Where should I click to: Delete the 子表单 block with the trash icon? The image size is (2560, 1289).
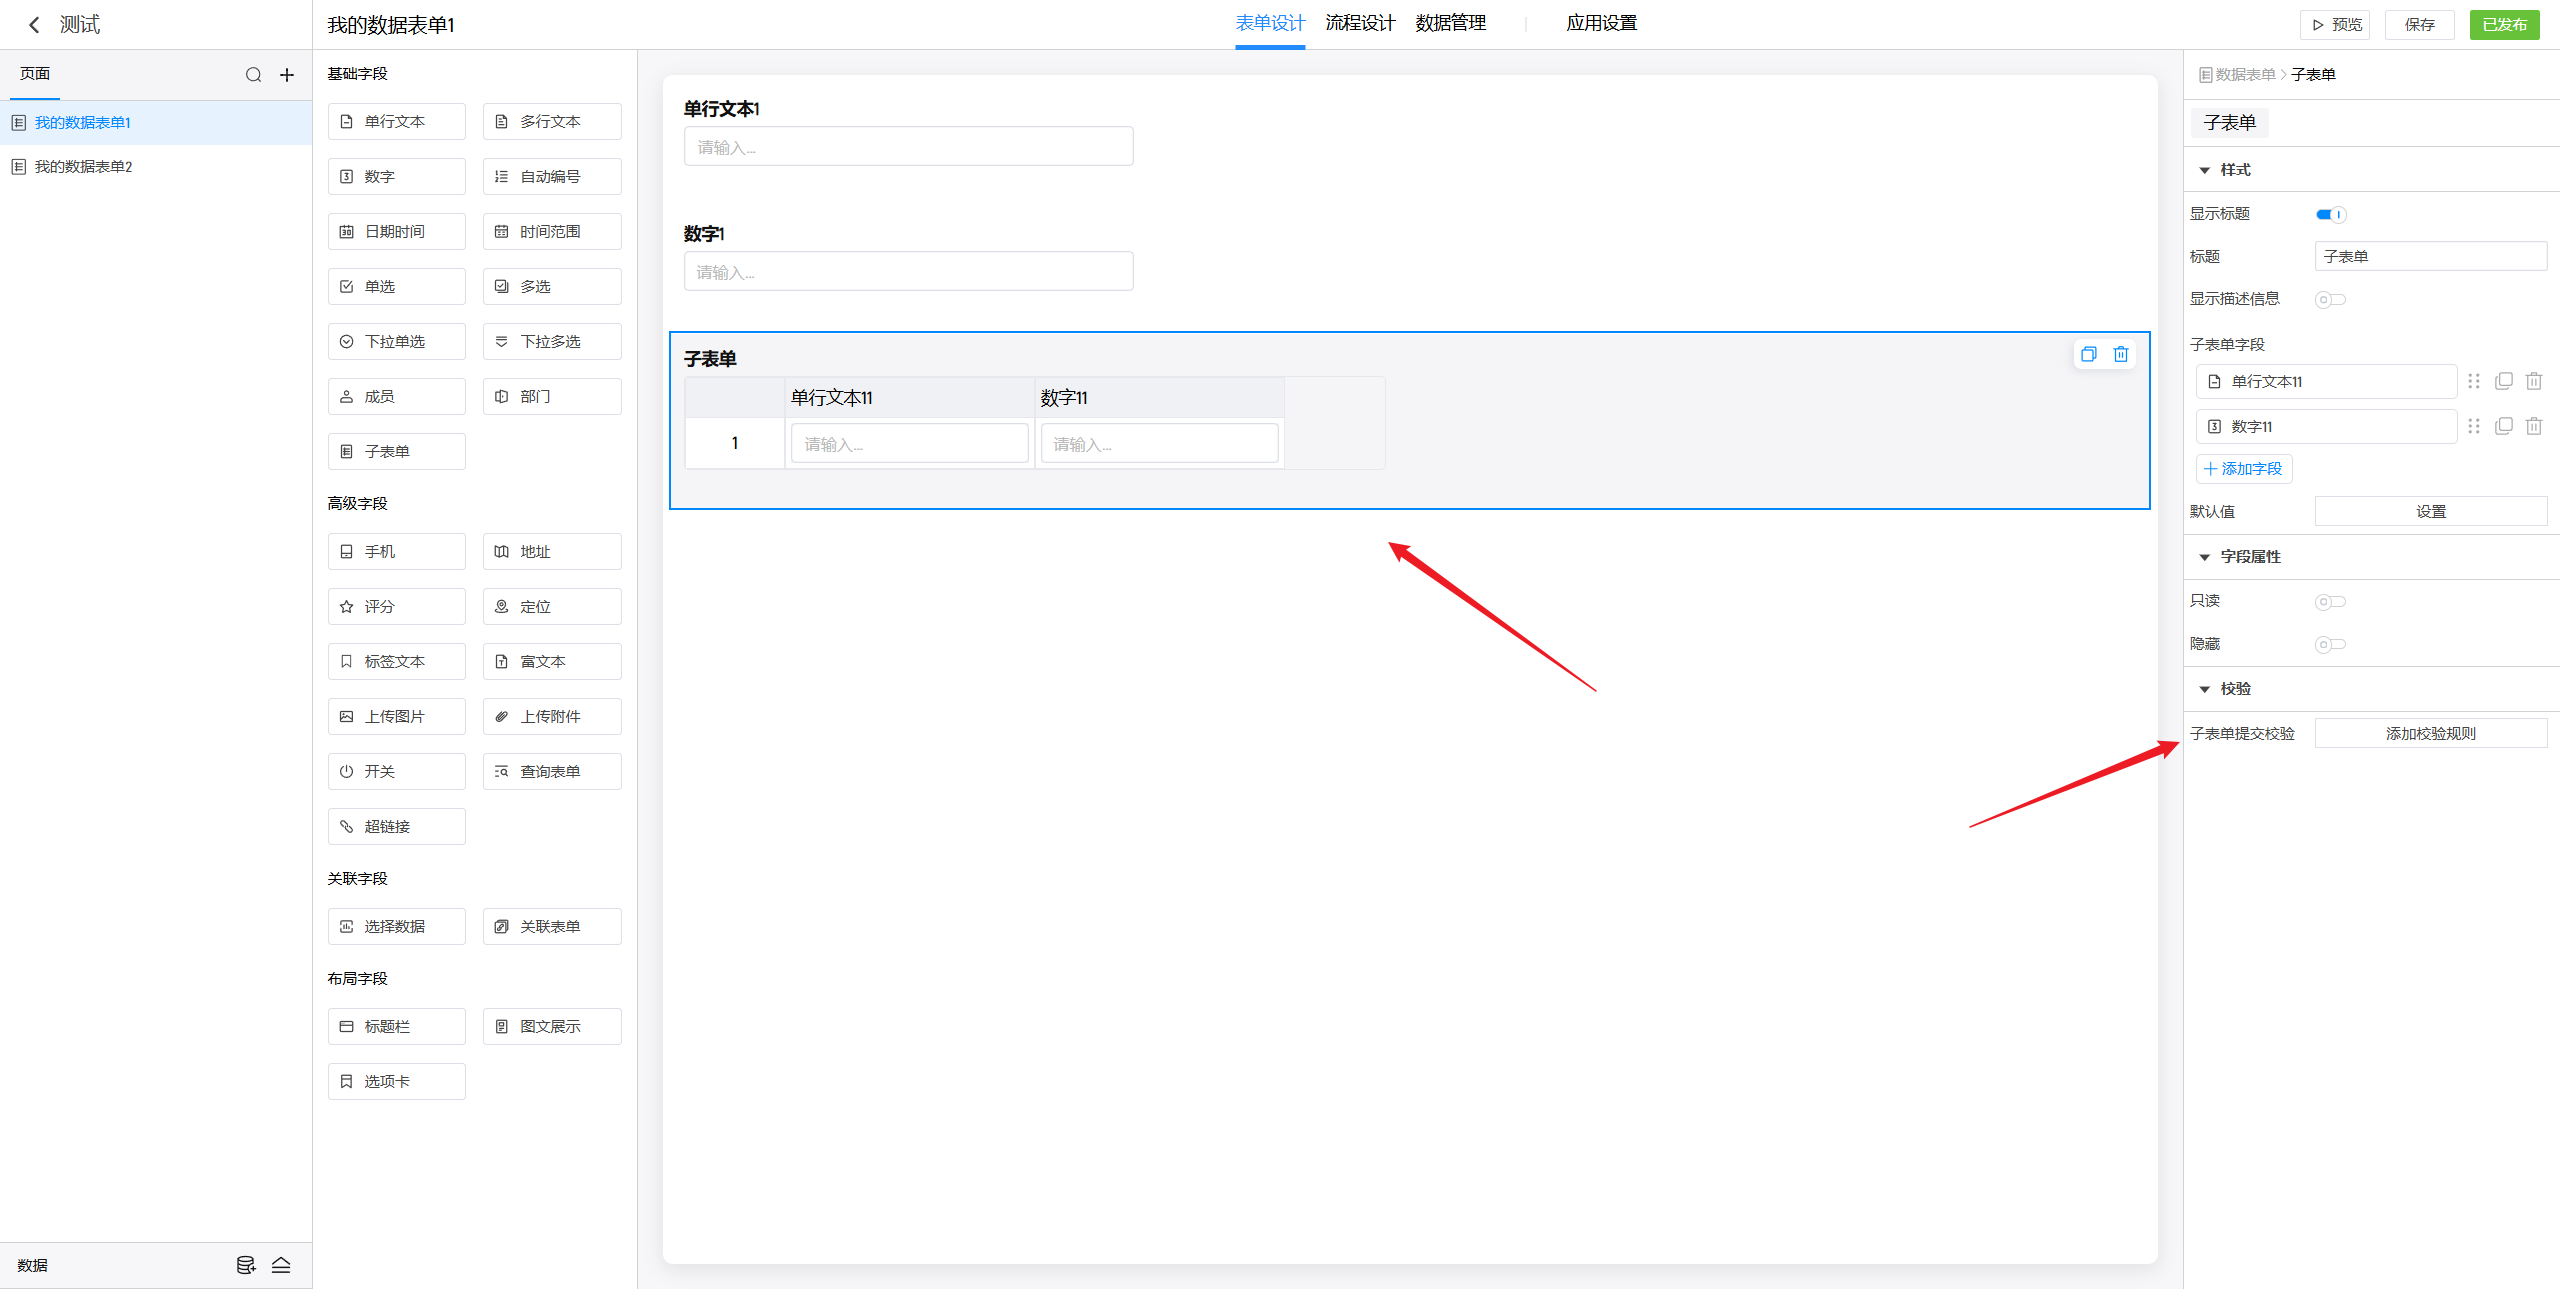(x=2120, y=354)
